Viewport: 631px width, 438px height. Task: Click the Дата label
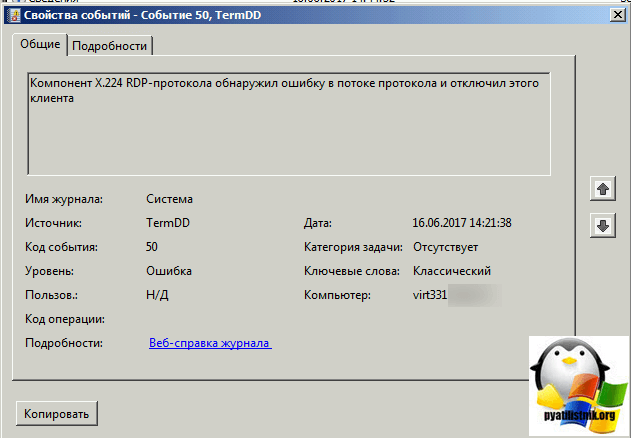pyautogui.click(x=318, y=223)
